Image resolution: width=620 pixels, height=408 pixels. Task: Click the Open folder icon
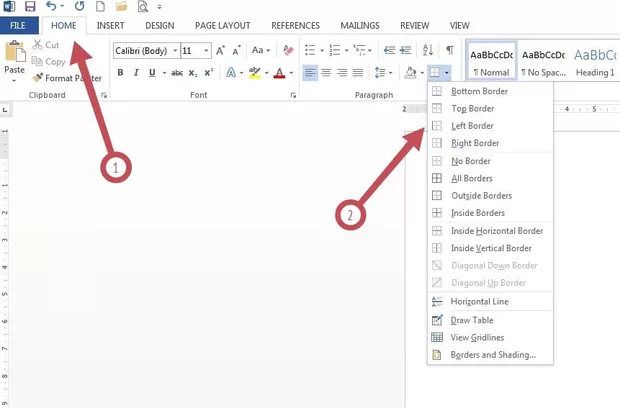pyautogui.click(x=122, y=6)
